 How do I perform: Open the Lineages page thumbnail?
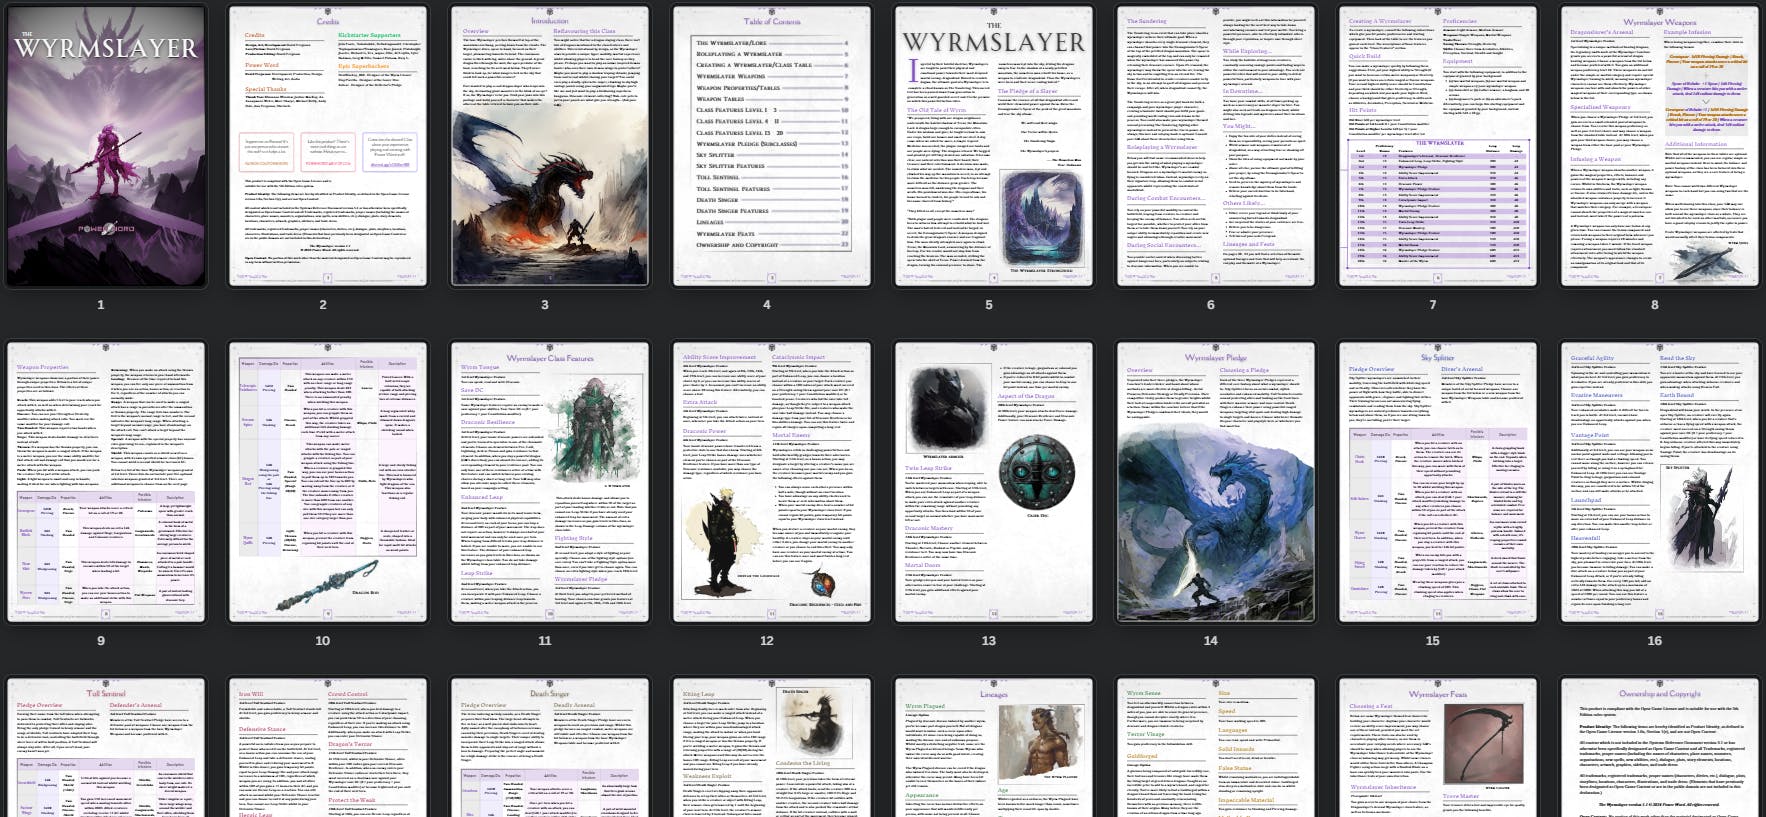click(x=994, y=748)
